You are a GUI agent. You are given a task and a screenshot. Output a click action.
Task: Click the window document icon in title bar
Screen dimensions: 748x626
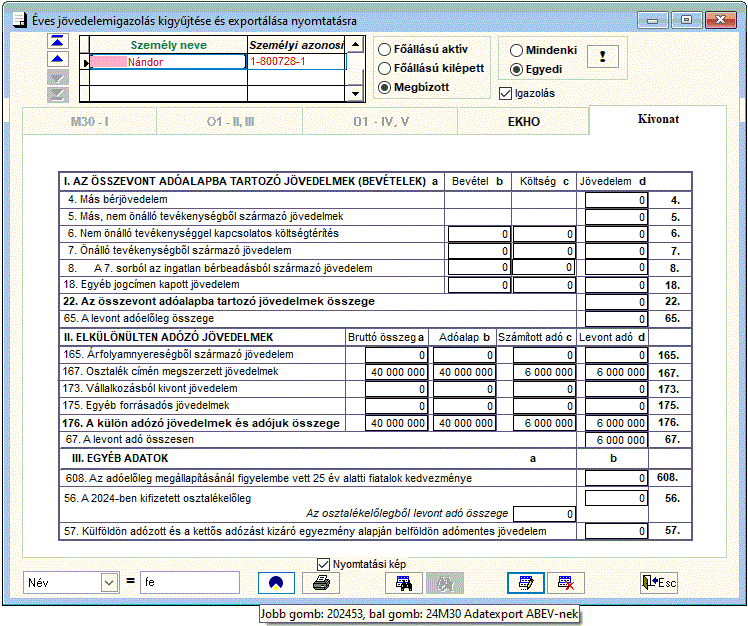19,21
